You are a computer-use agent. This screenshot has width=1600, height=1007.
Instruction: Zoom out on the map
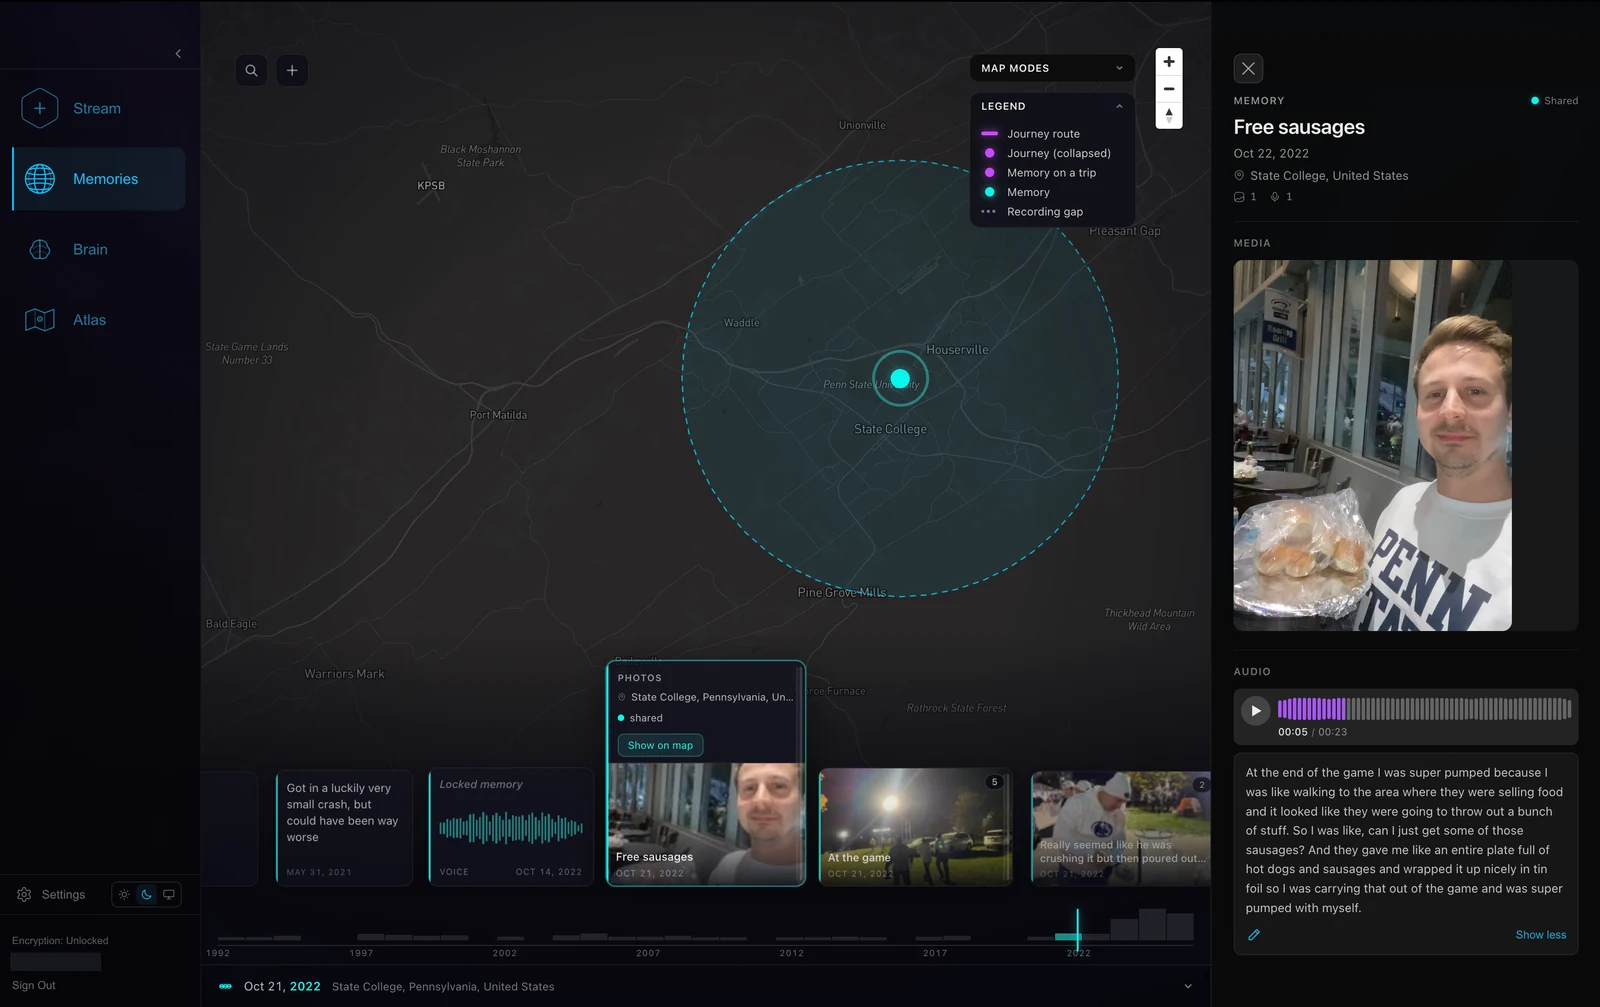[1169, 89]
